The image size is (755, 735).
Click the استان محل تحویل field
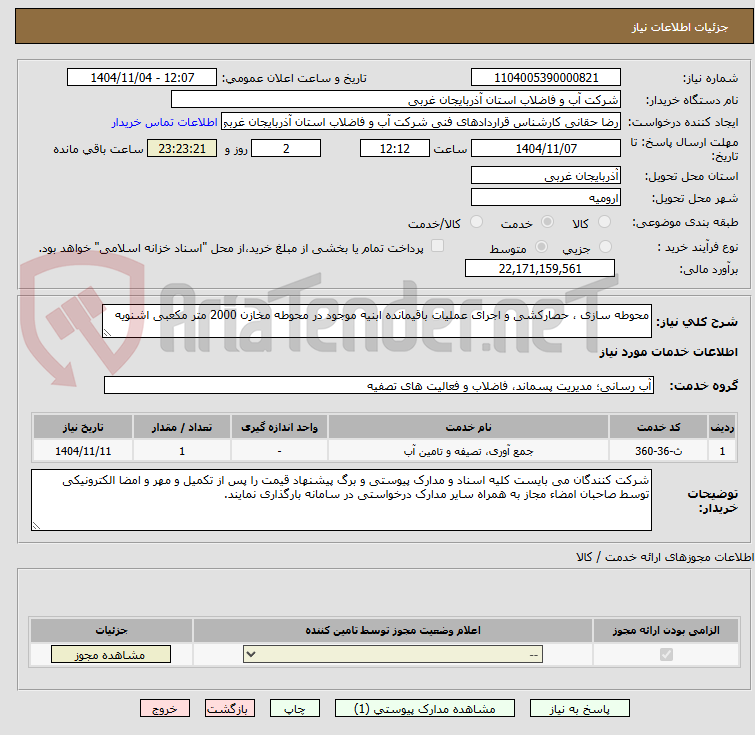pyautogui.click(x=546, y=176)
